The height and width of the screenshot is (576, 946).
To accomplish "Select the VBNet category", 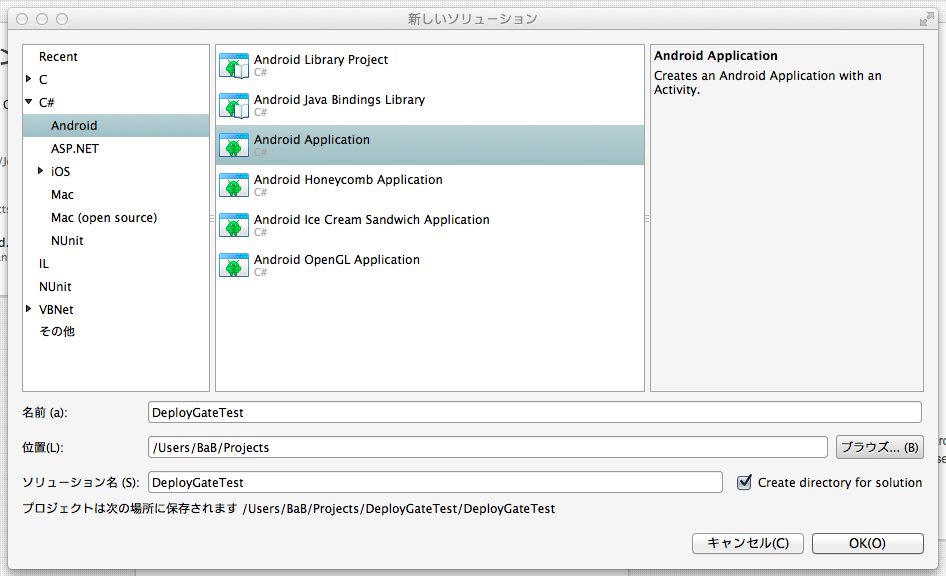I will pyautogui.click(x=56, y=309).
